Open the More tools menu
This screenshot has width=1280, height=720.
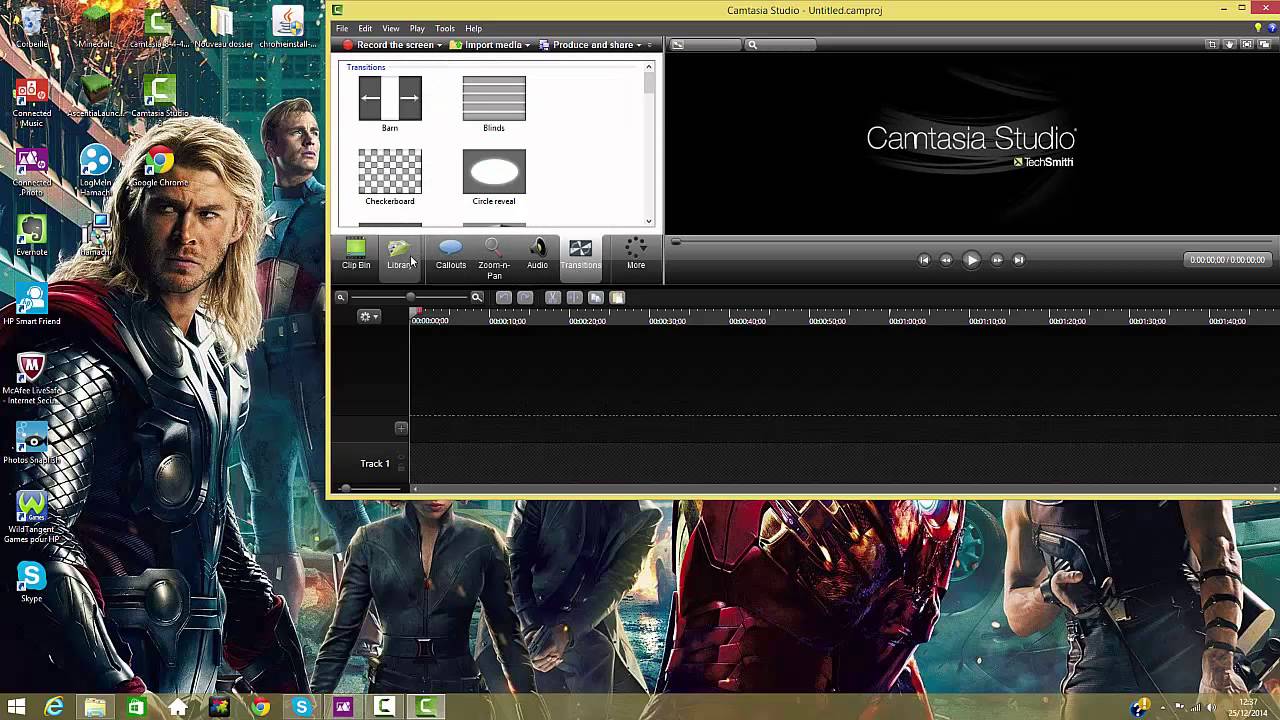(635, 254)
